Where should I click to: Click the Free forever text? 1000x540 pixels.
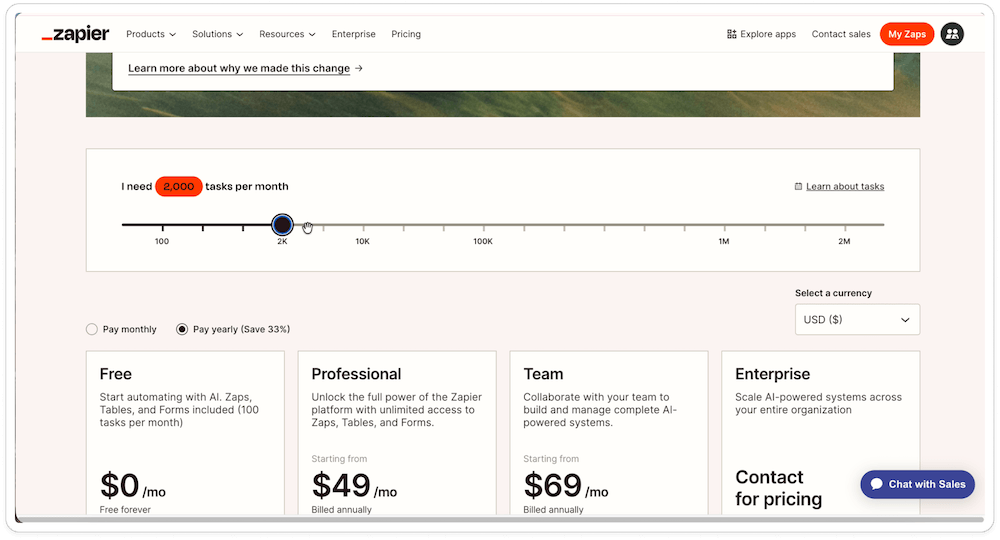[x=125, y=509]
